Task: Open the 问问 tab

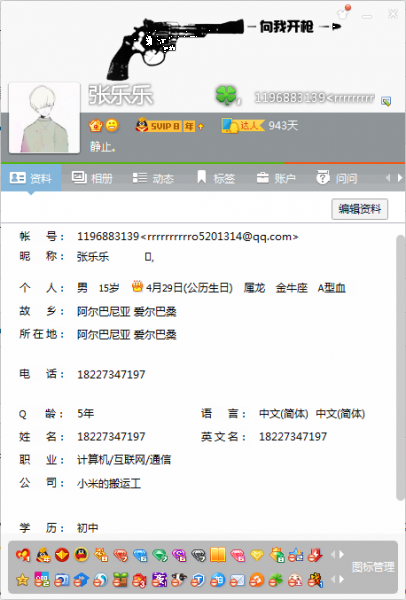Action: pyautogui.click(x=337, y=178)
